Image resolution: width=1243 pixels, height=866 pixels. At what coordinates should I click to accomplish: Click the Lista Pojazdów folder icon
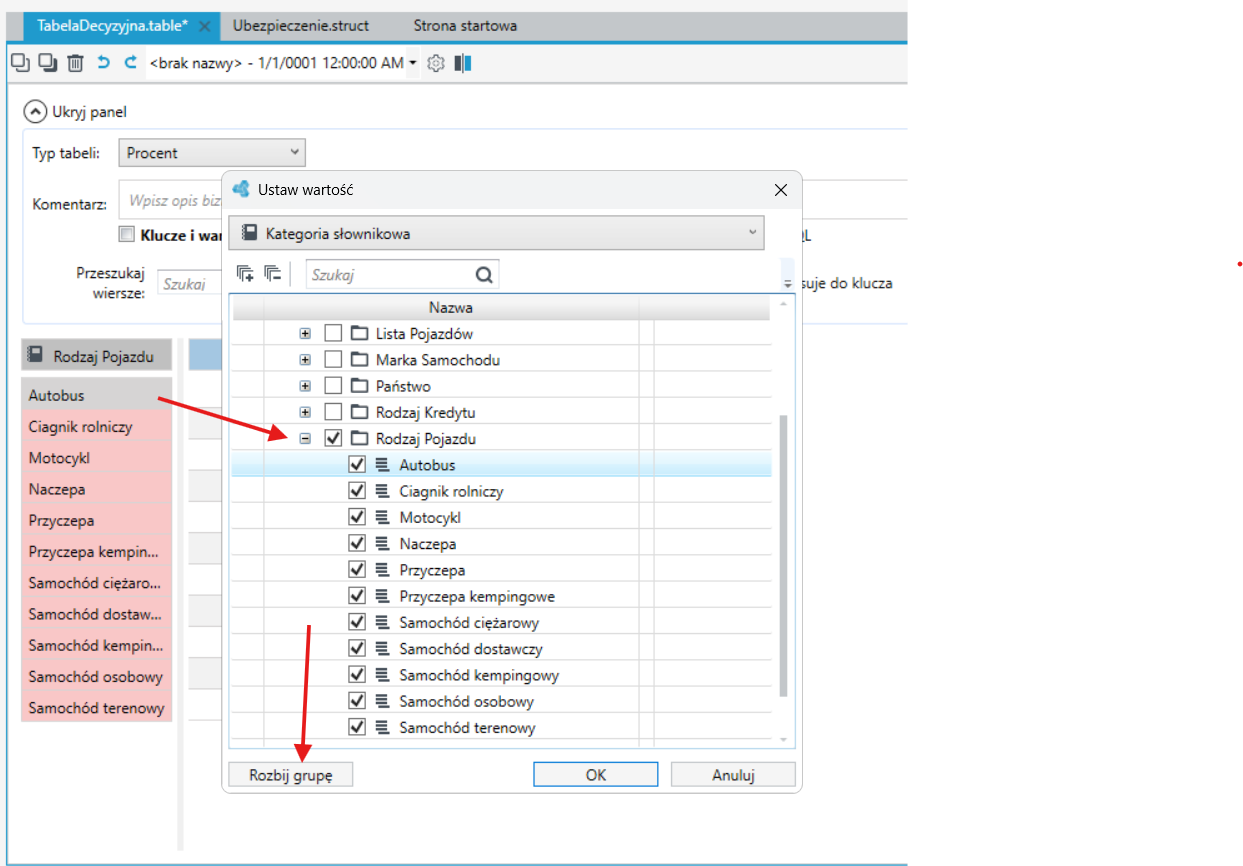[359, 334]
